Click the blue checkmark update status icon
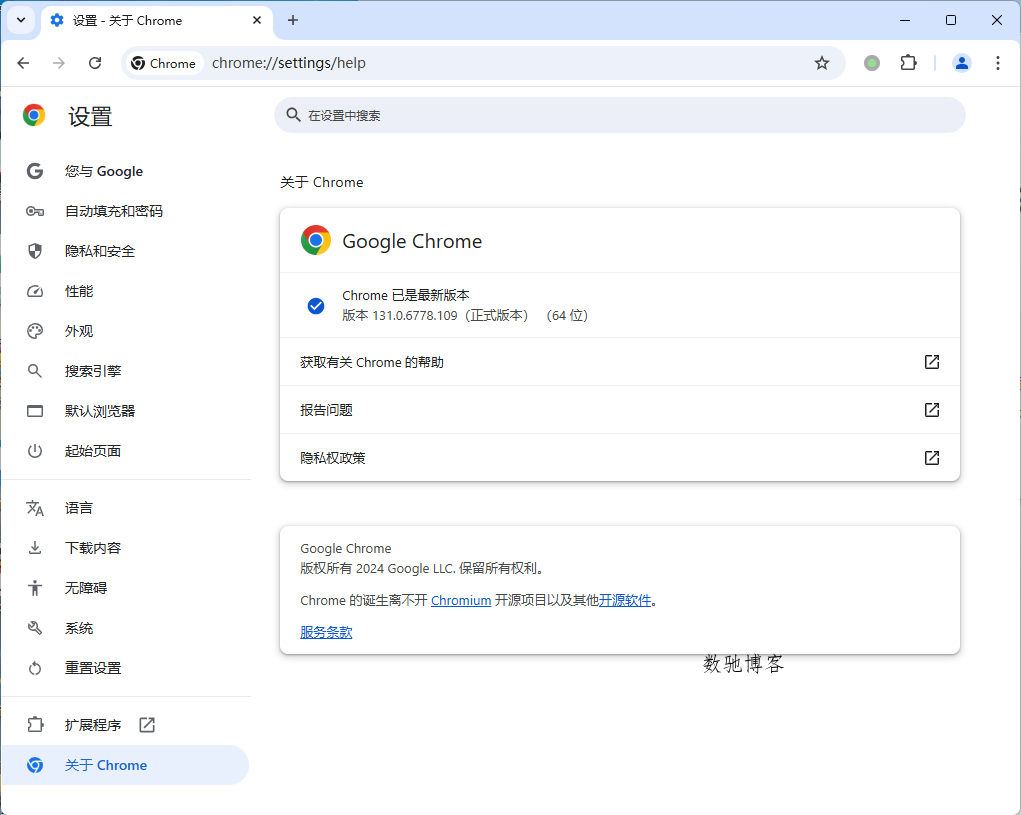 point(316,305)
